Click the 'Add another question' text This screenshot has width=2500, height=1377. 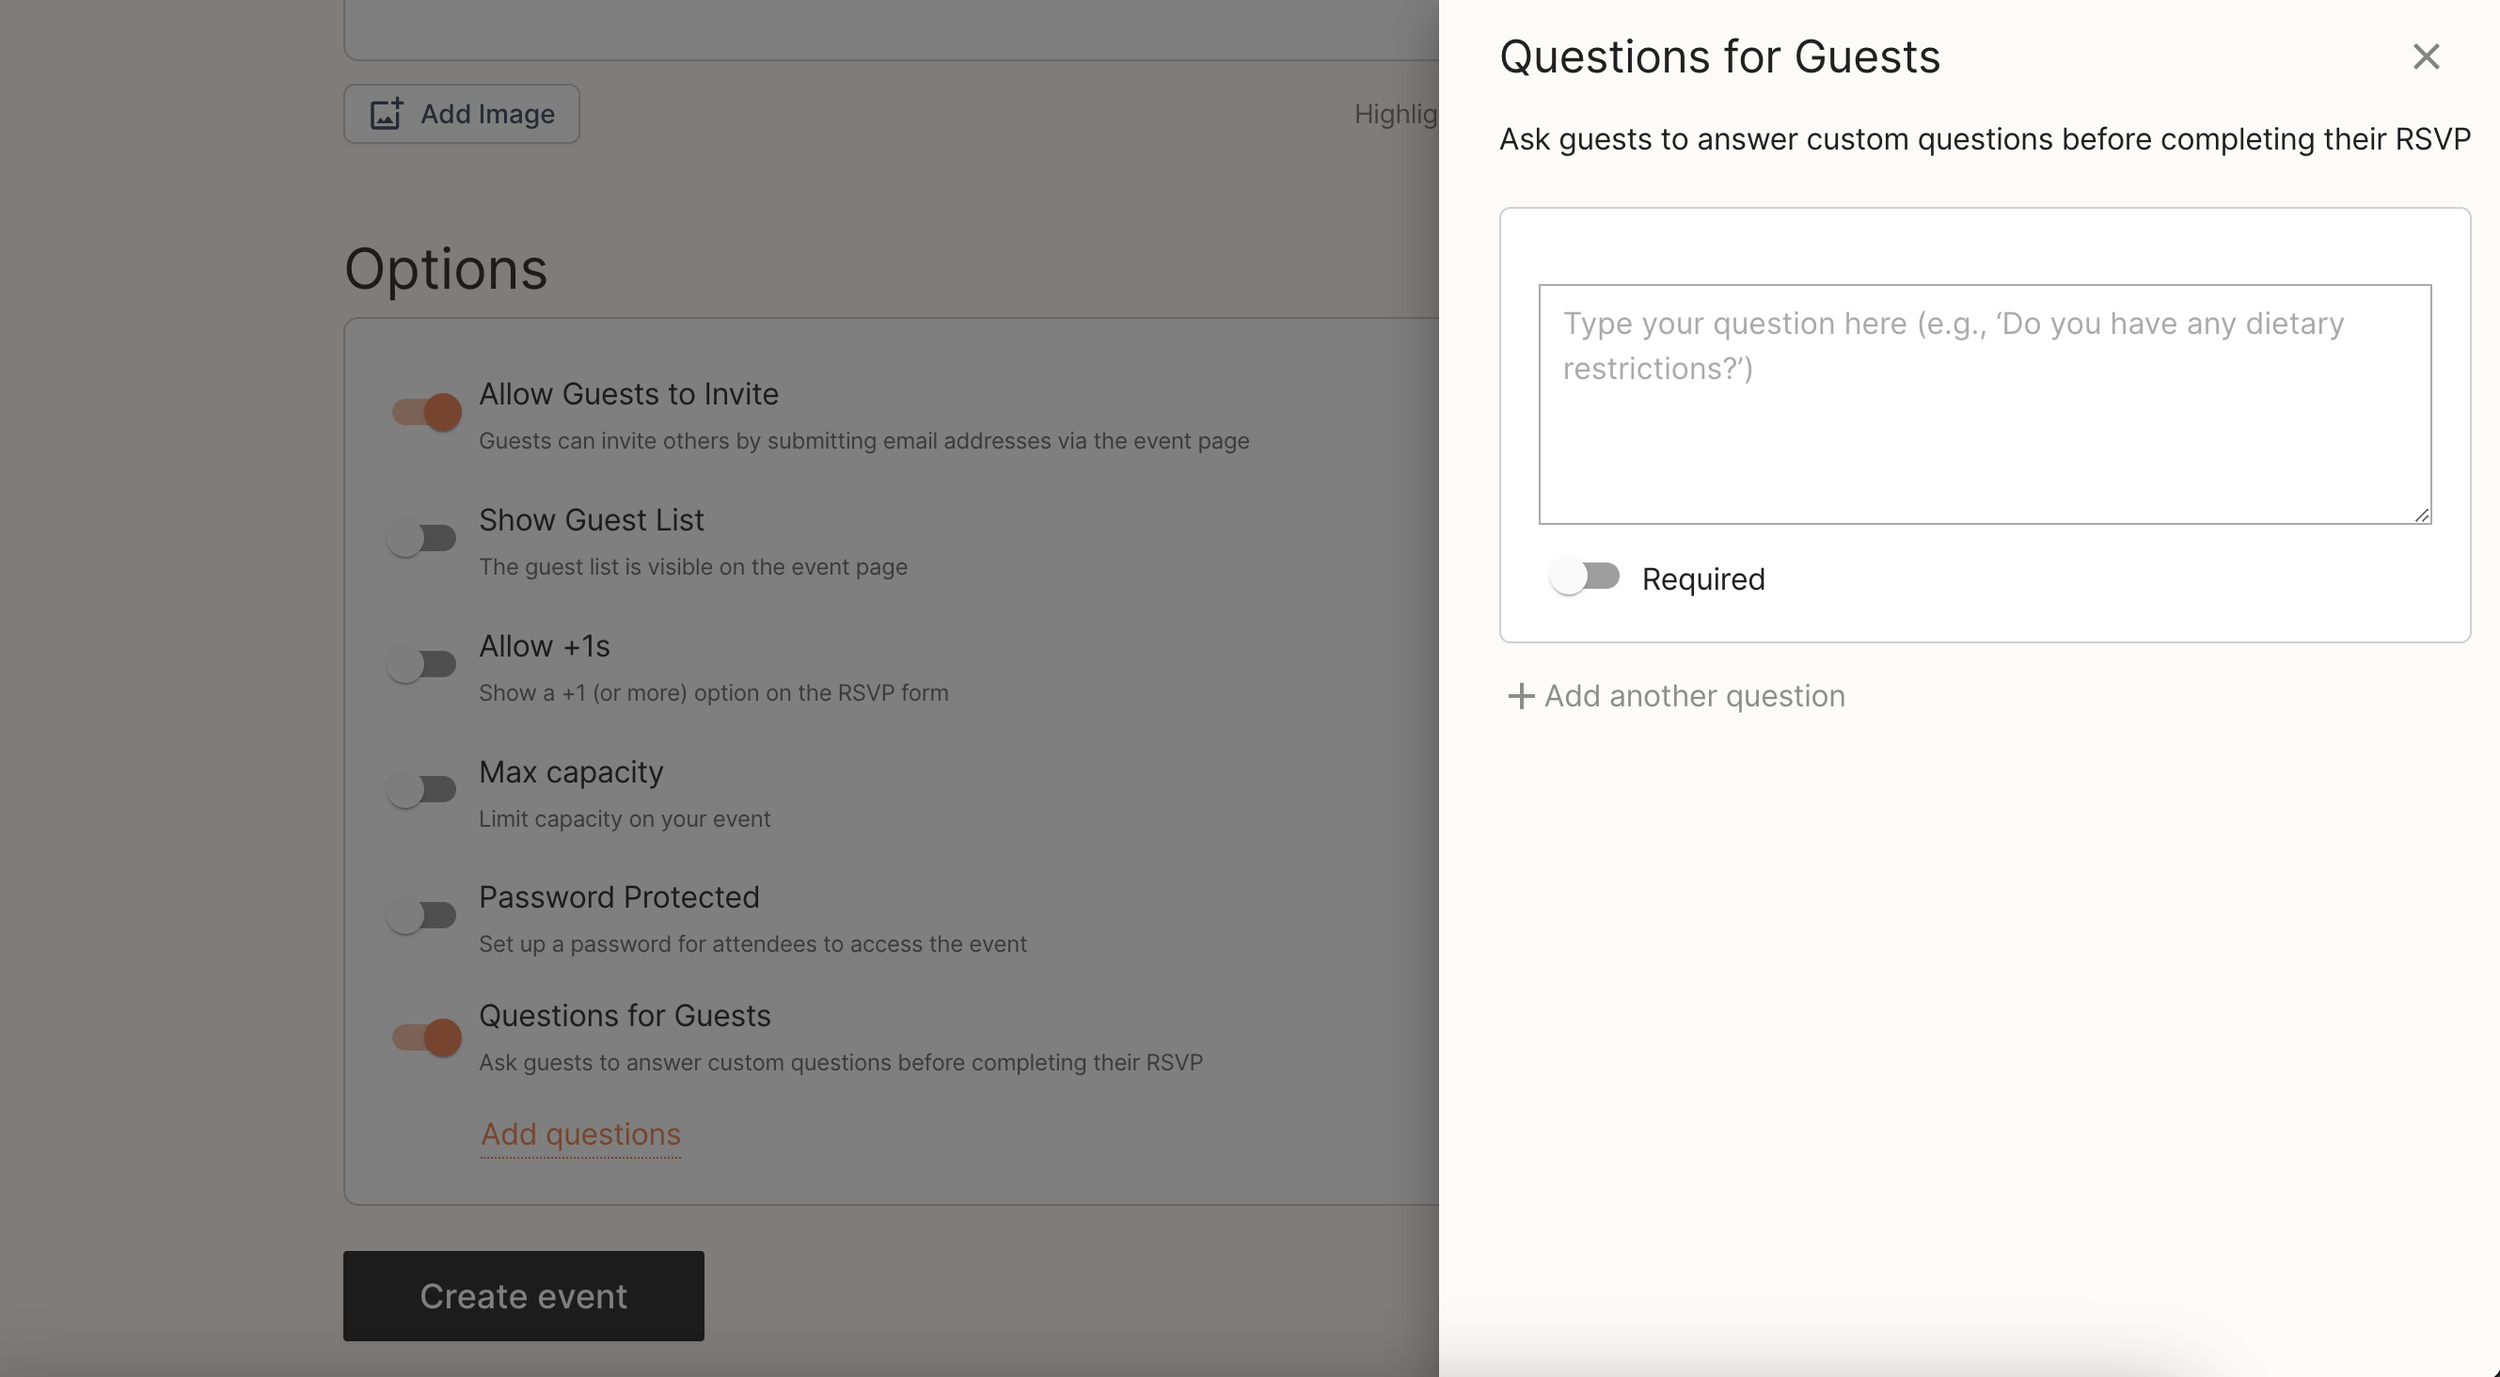click(1694, 696)
